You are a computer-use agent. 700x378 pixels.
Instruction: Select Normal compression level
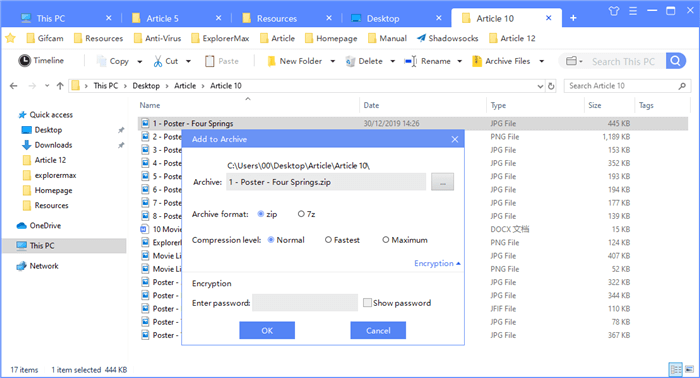(271, 240)
